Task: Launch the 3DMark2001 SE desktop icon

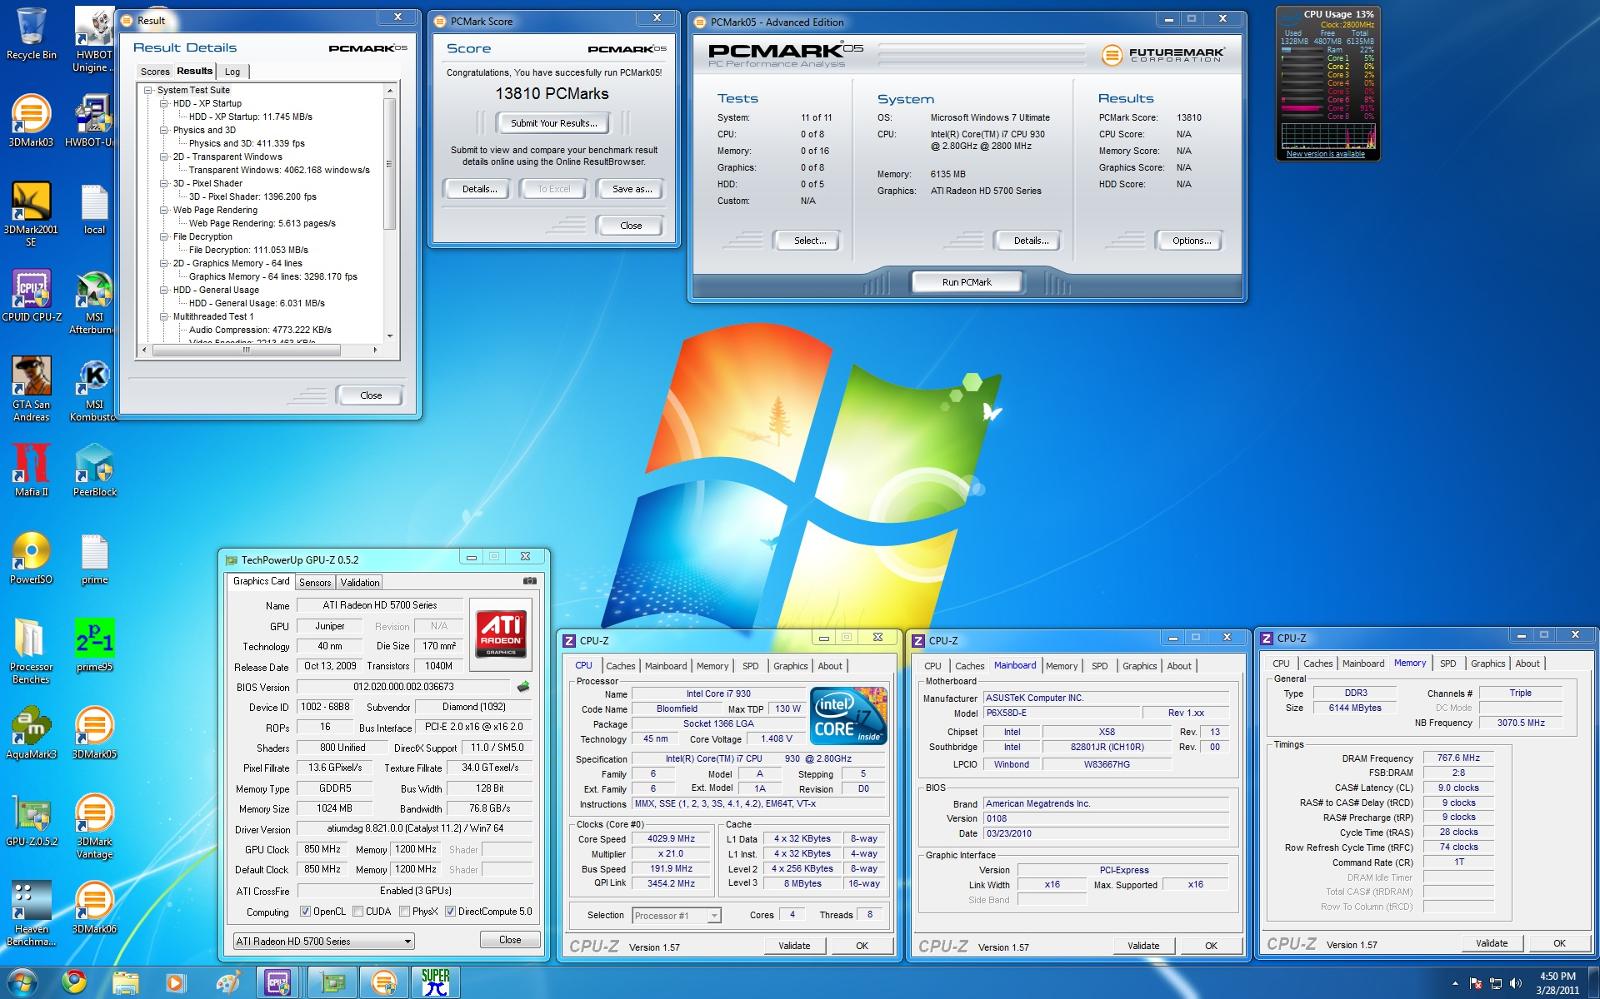Action: coord(31,214)
